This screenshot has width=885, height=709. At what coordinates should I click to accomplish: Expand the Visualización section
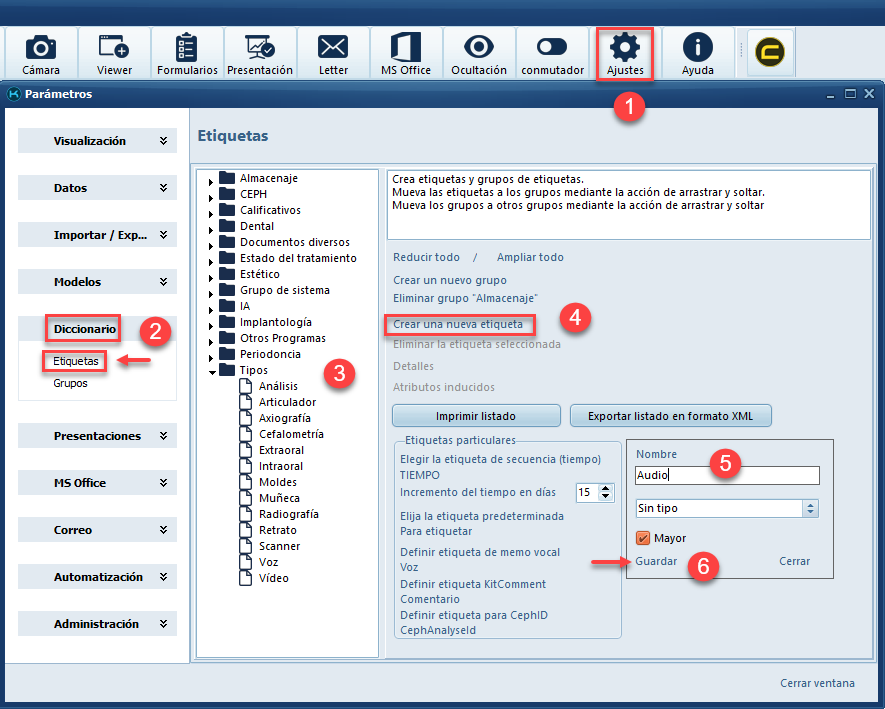tap(97, 141)
